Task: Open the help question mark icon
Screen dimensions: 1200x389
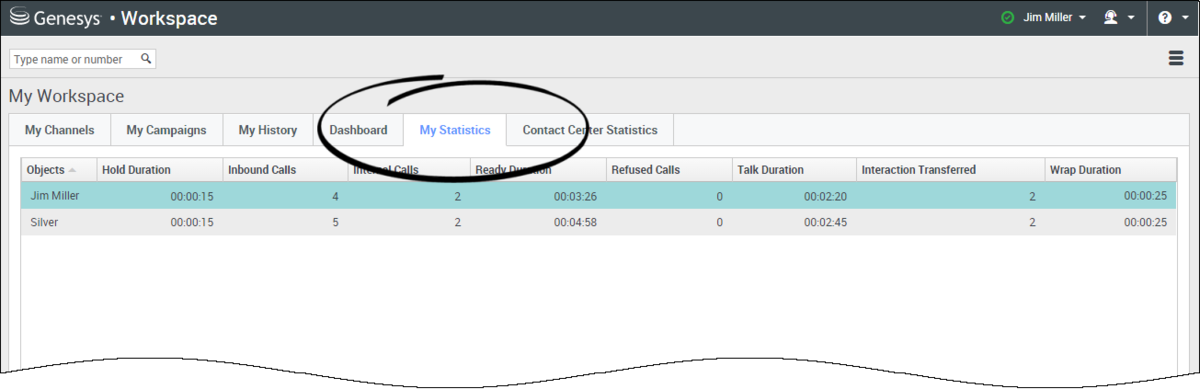Action: (1165, 18)
